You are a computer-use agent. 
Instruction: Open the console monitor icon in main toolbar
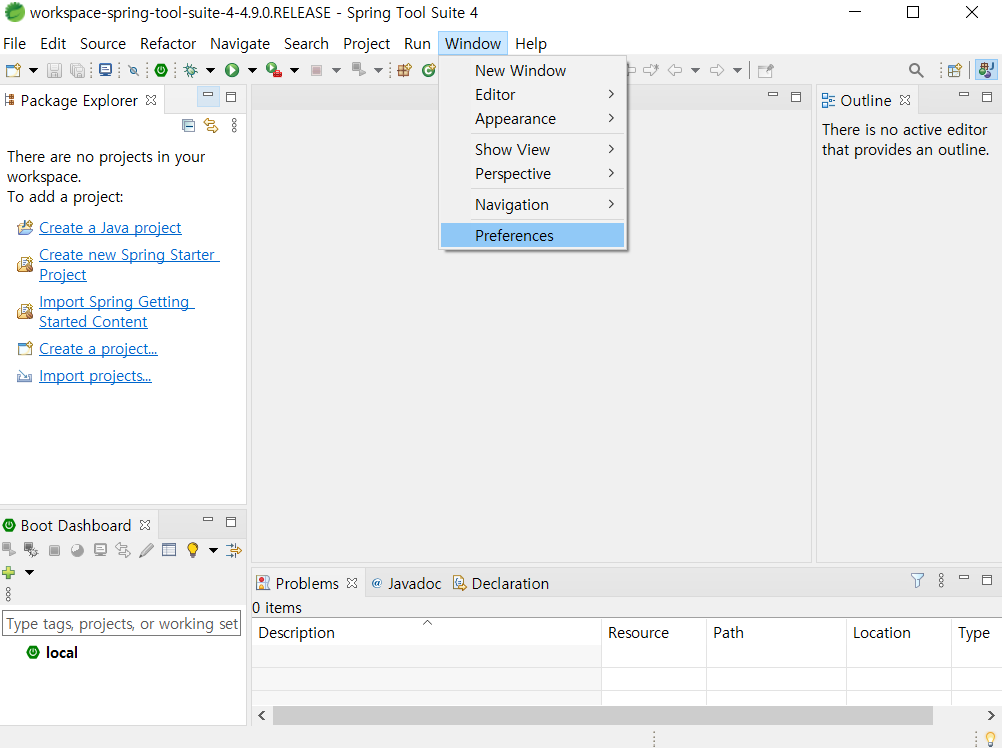105,70
